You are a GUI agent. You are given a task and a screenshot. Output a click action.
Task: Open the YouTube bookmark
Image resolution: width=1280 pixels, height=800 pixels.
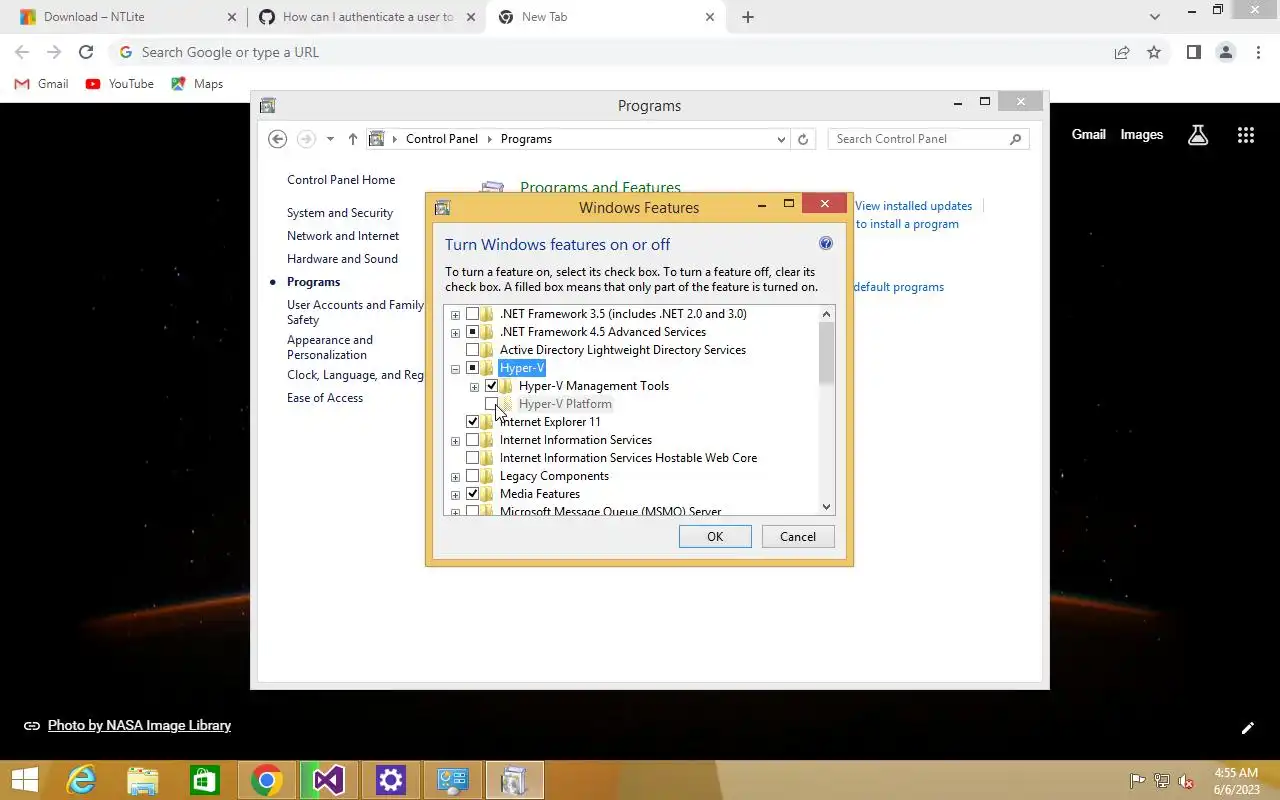tap(120, 84)
